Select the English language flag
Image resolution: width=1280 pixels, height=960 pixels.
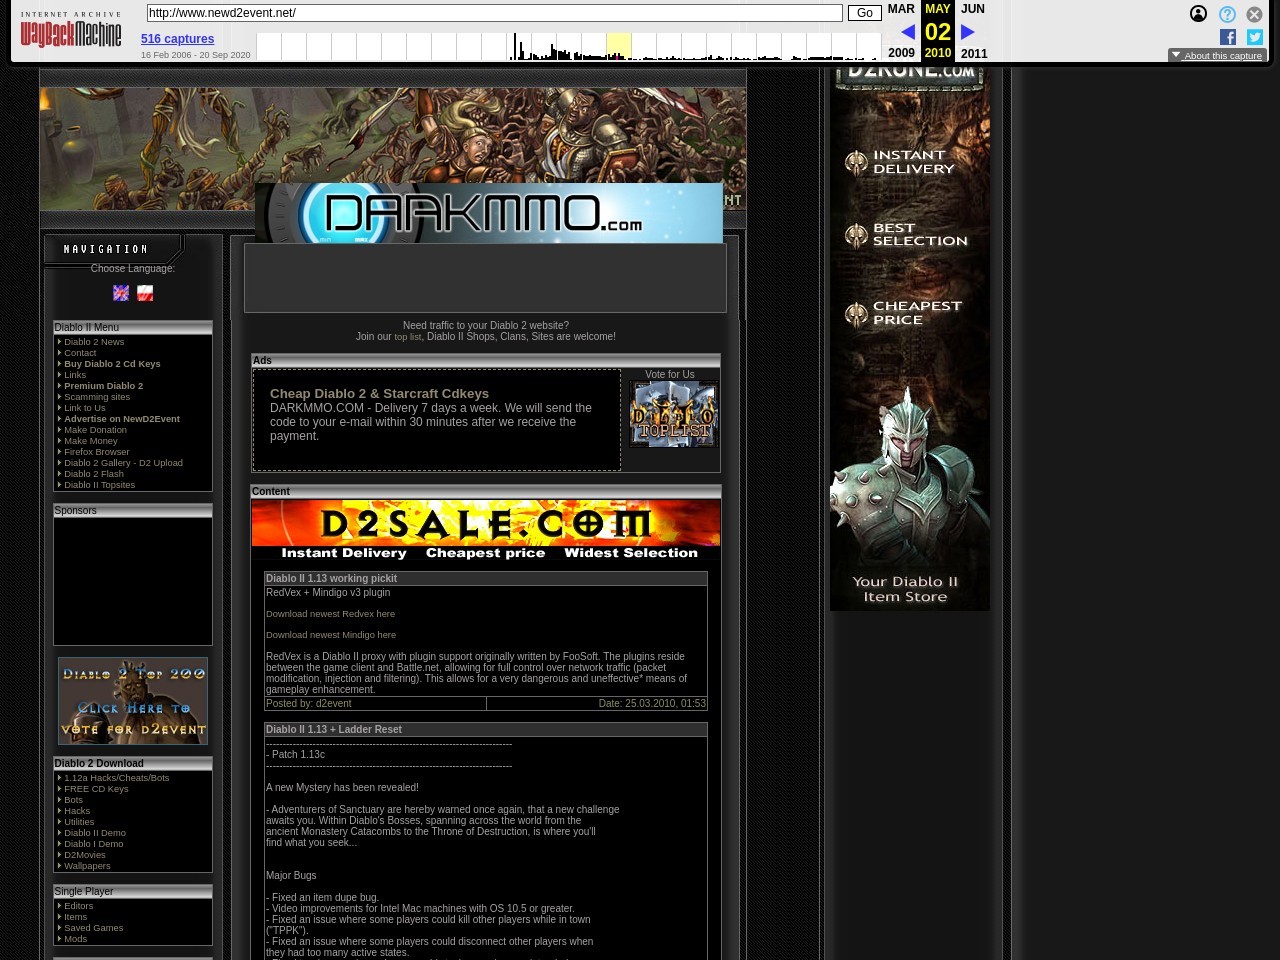[x=121, y=293]
